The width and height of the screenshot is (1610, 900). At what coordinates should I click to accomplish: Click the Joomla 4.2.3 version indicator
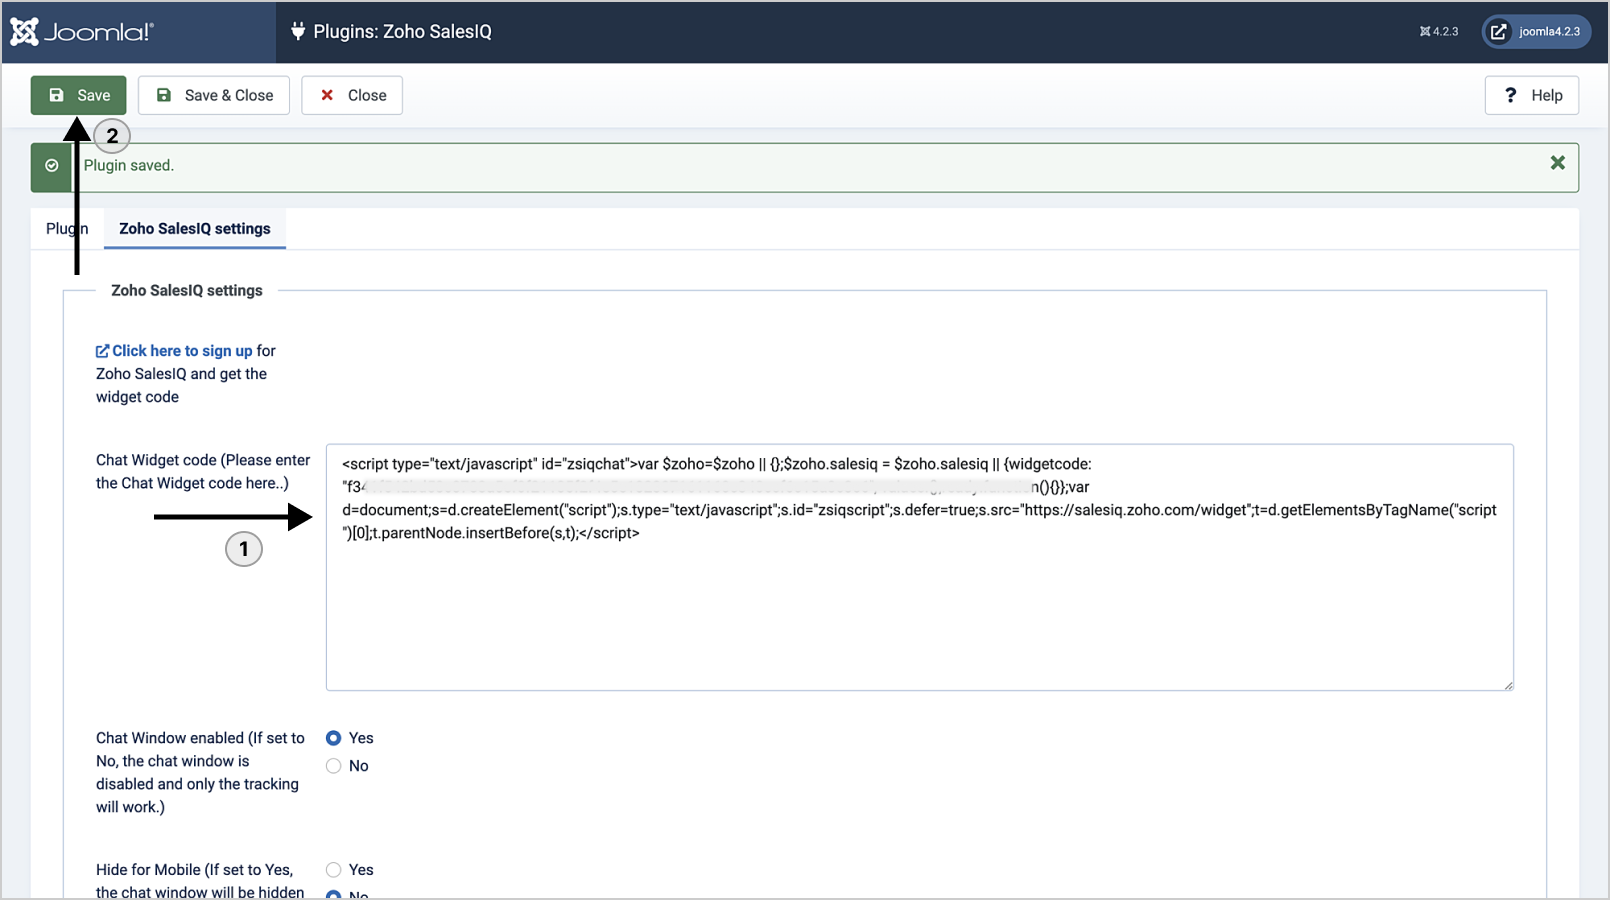[x=1439, y=32]
